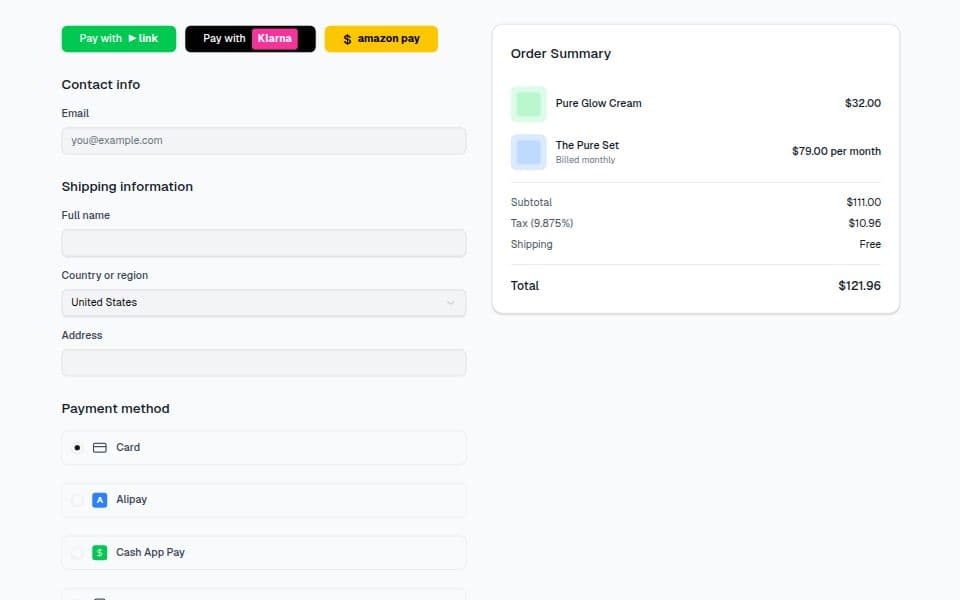
Task: Click the Alipay payment icon
Action: click(x=99, y=499)
